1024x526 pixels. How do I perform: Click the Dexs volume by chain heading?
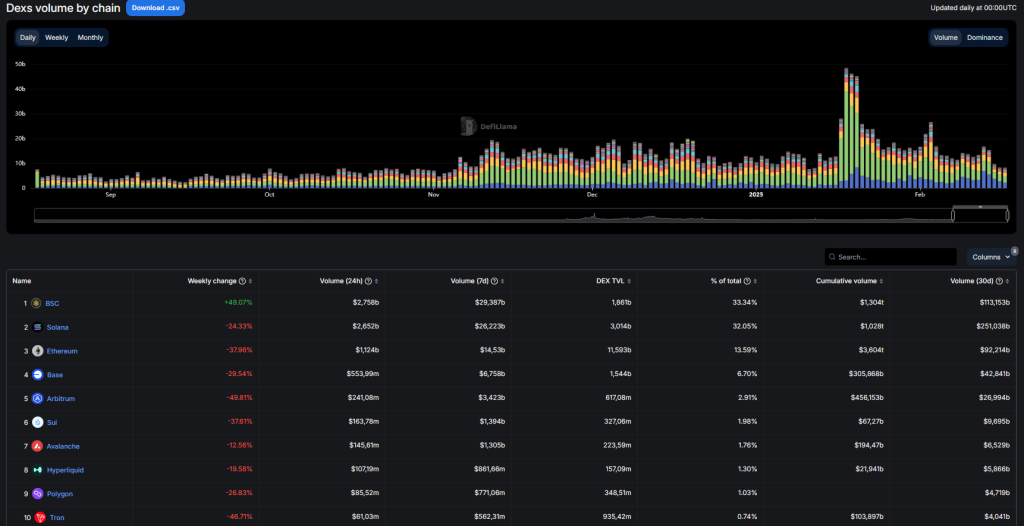pos(63,8)
